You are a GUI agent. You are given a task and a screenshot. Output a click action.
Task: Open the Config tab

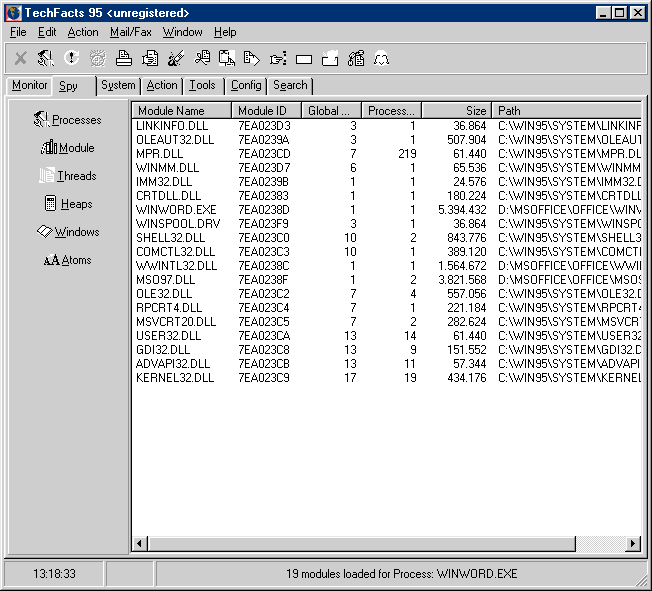[x=246, y=86]
